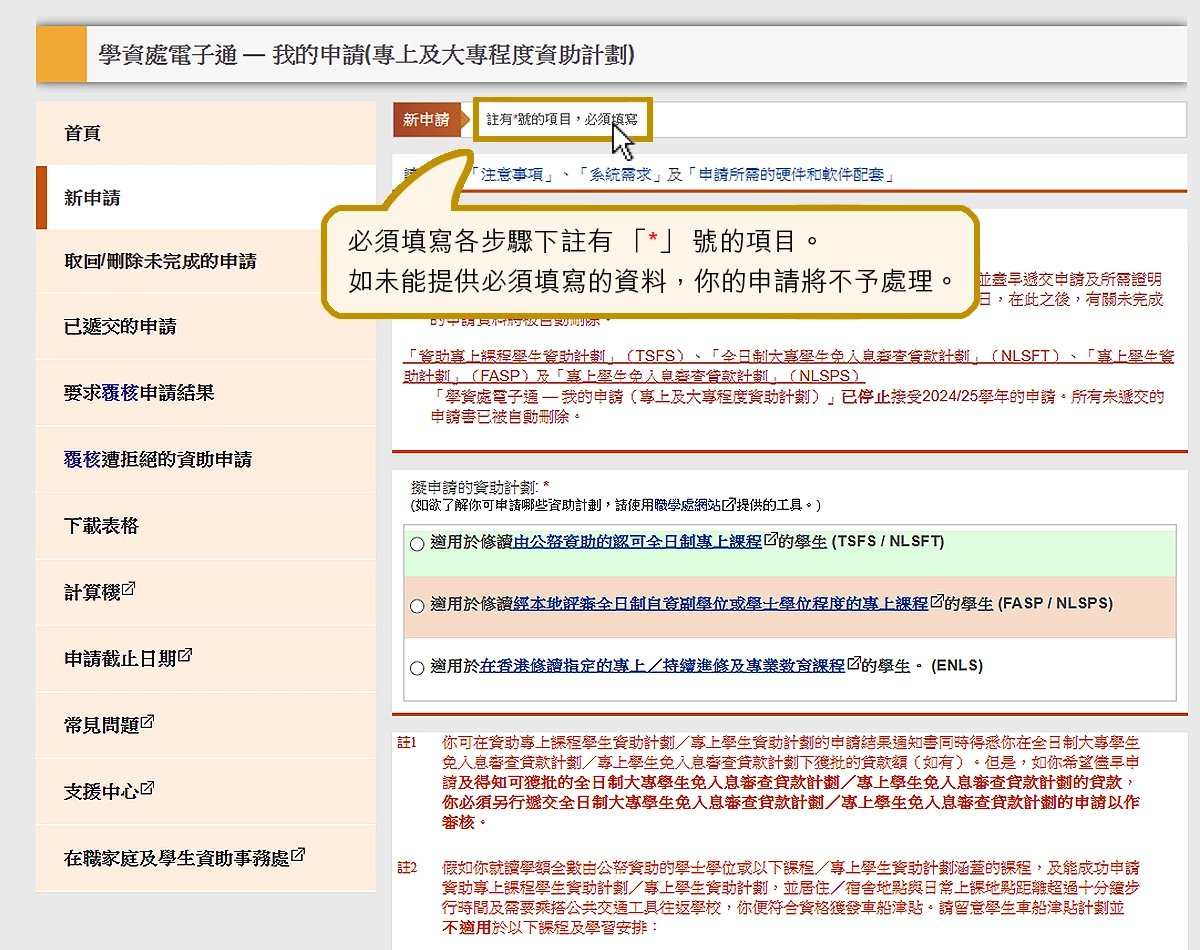Choose the ENLS radio option
The image size is (1200, 950).
pos(417,668)
